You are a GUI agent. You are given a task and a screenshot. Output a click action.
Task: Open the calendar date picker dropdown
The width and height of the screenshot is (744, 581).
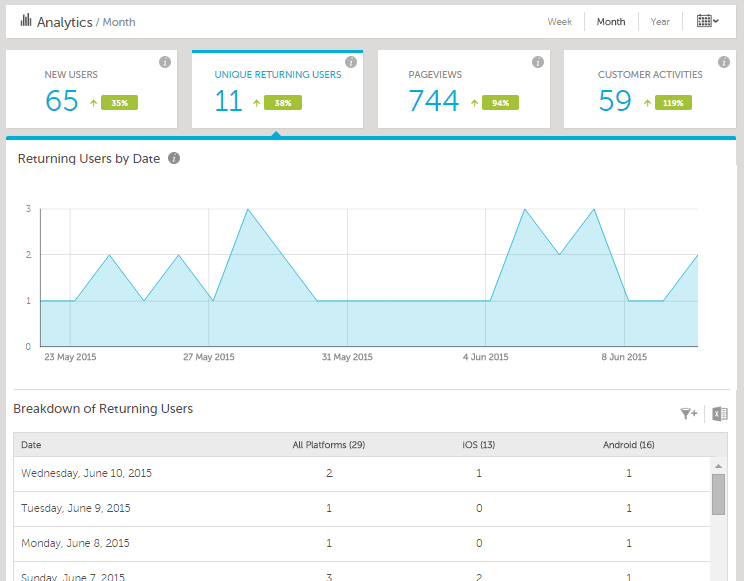pos(707,21)
